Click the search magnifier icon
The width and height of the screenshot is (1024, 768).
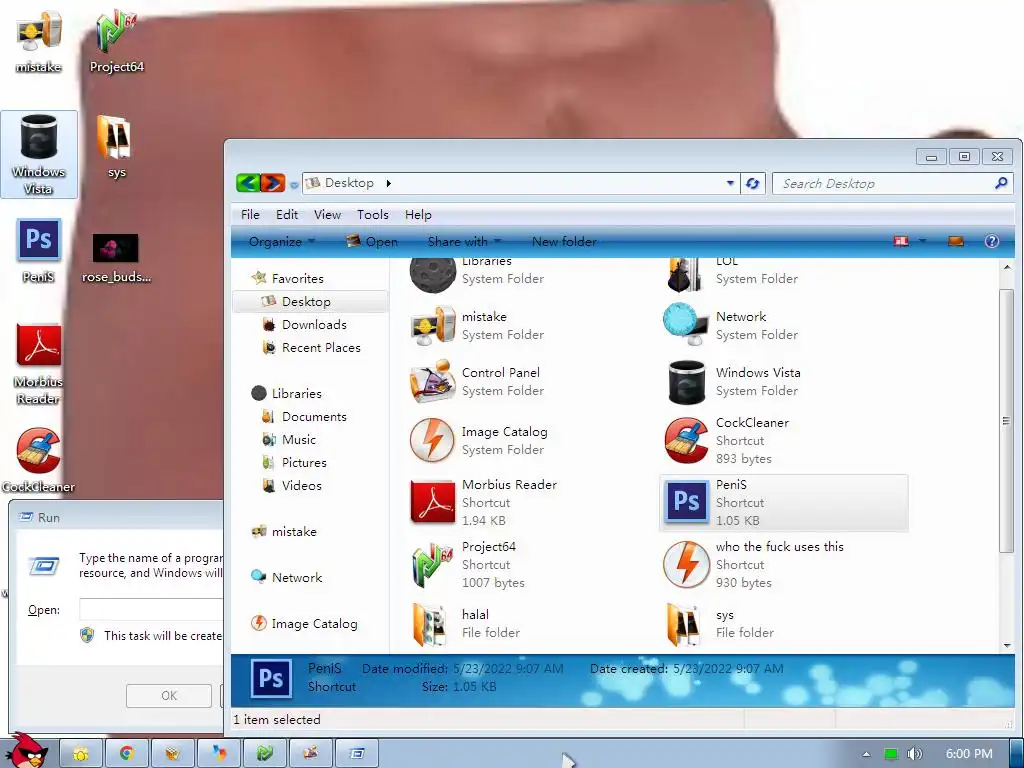pyautogui.click(x=1001, y=184)
